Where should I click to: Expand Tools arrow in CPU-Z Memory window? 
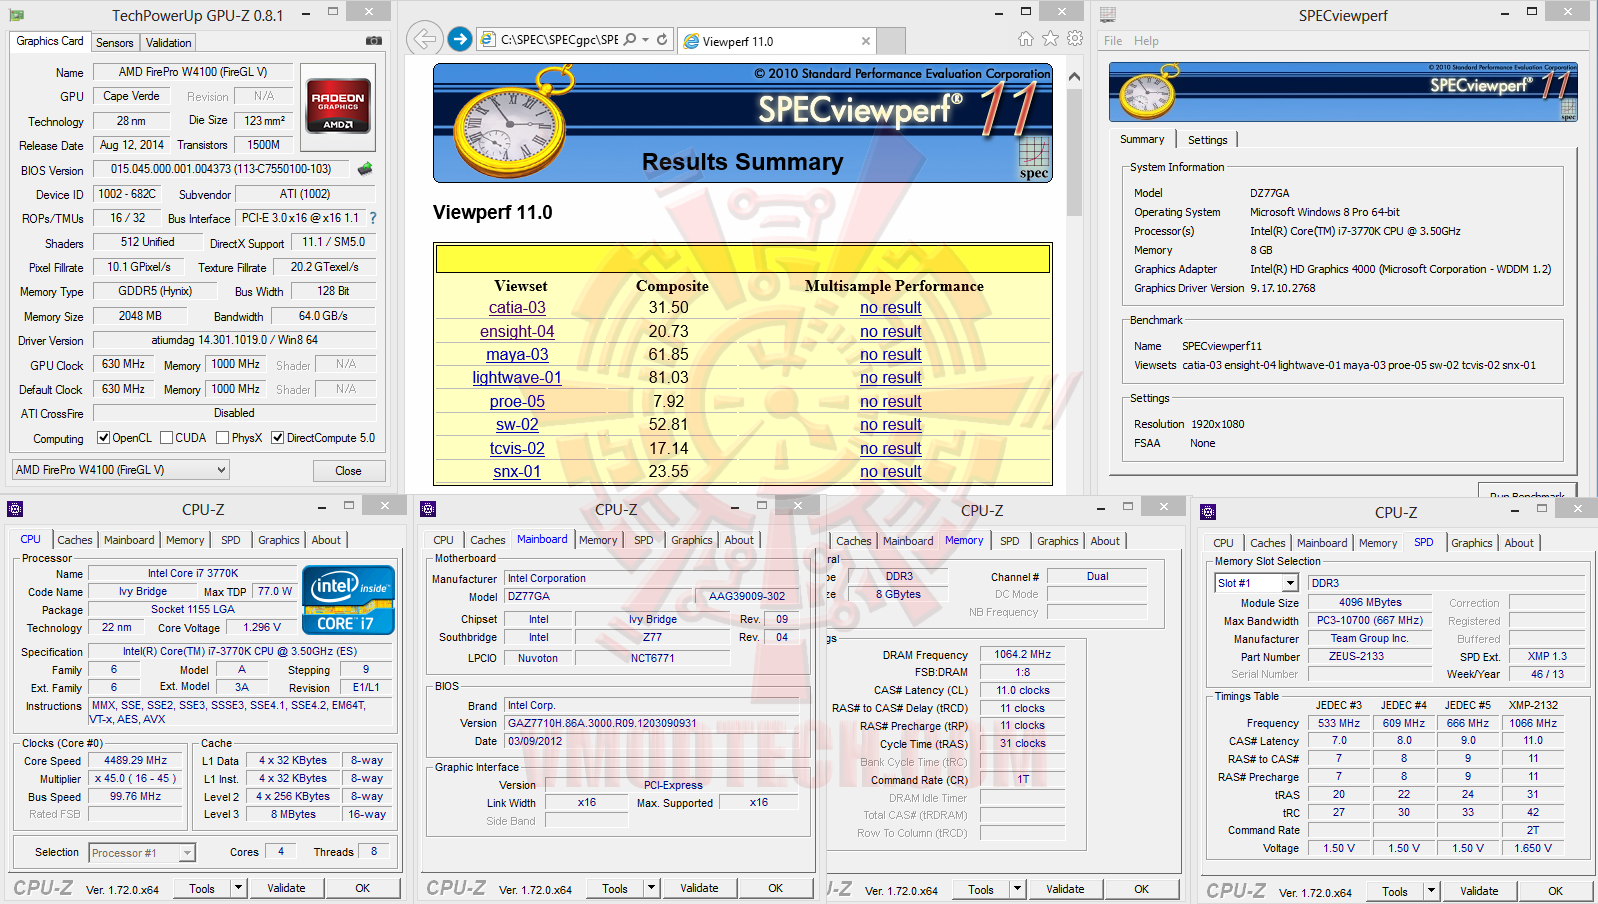point(1017,889)
